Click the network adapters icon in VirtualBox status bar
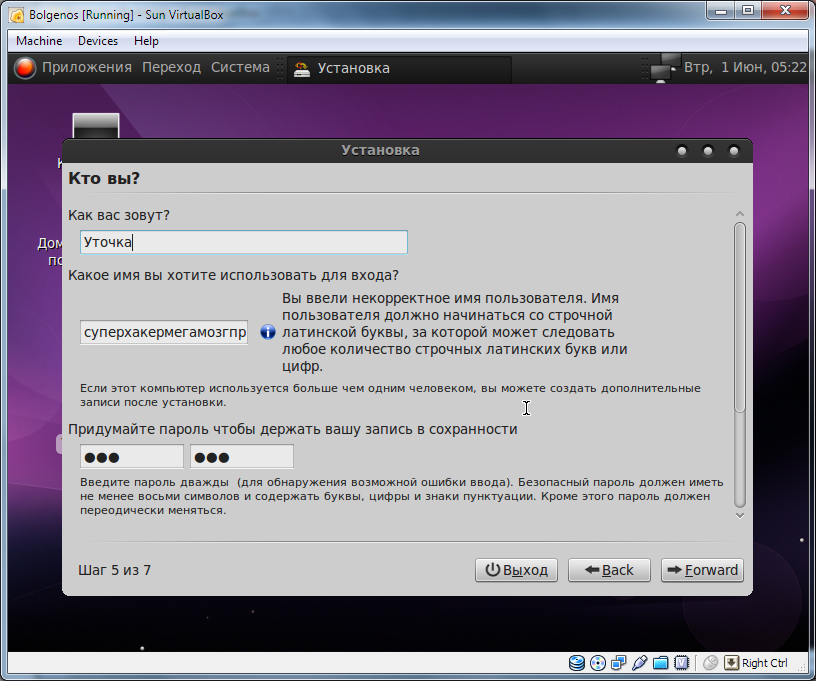This screenshot has height=681, width=816. point(619,663)
